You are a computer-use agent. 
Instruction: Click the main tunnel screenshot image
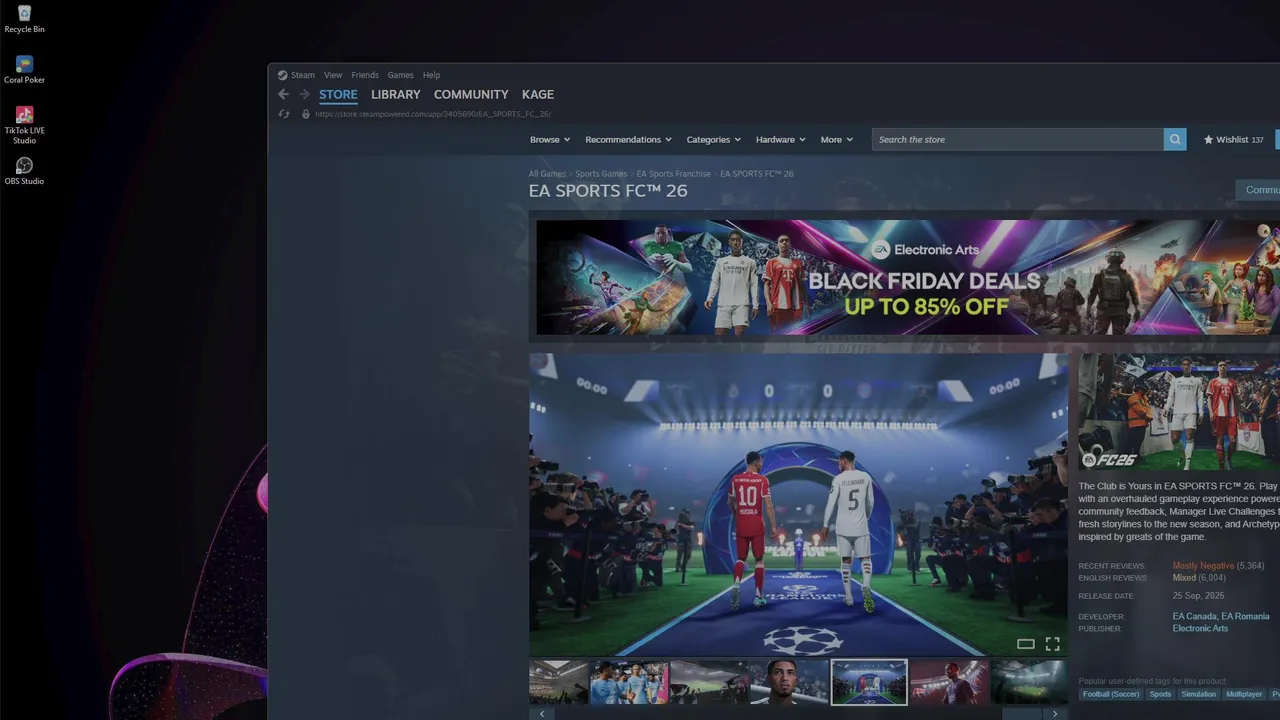click(x=798, y=504)
